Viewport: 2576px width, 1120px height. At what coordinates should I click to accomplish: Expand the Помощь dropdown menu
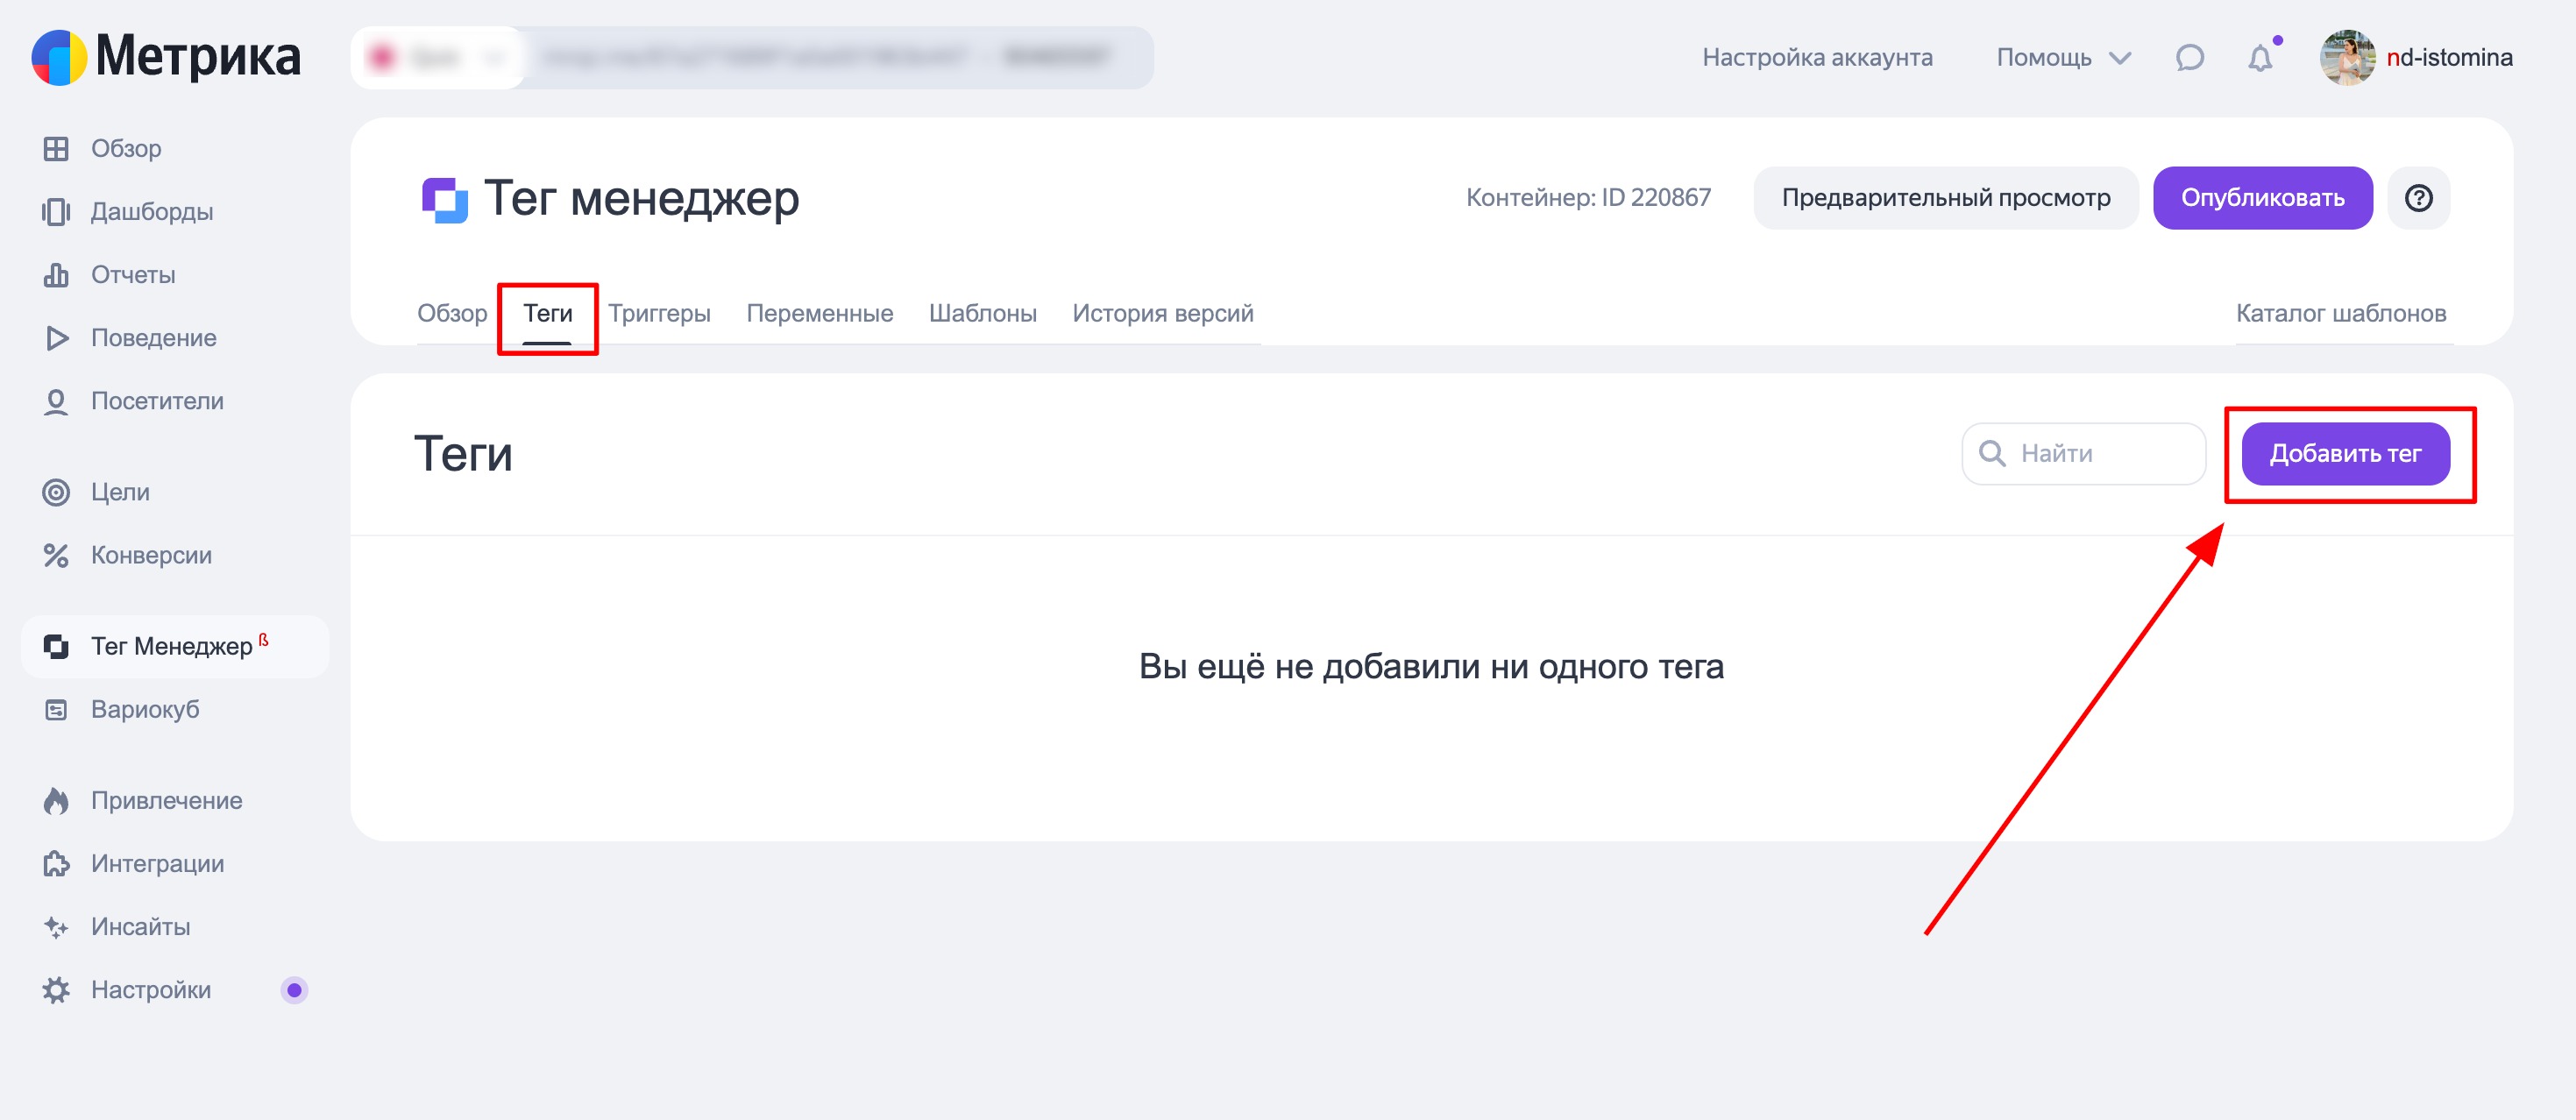click(2063, 58)
